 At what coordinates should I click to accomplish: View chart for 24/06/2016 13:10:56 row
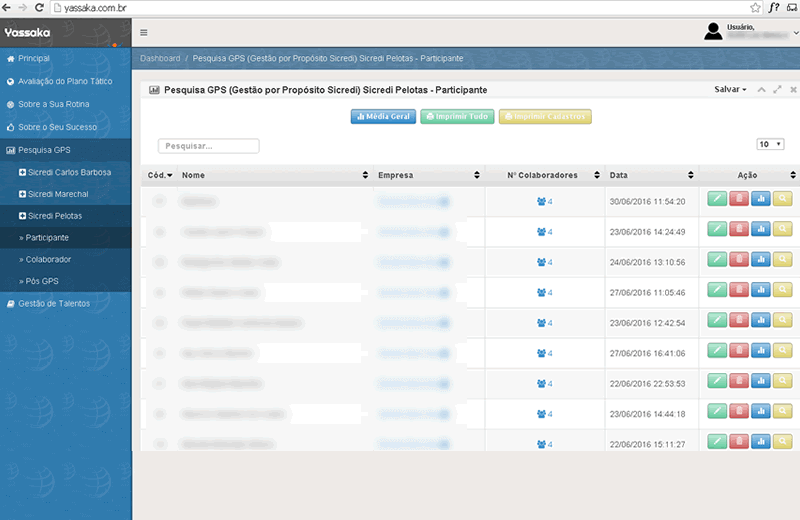click(761, 260)
